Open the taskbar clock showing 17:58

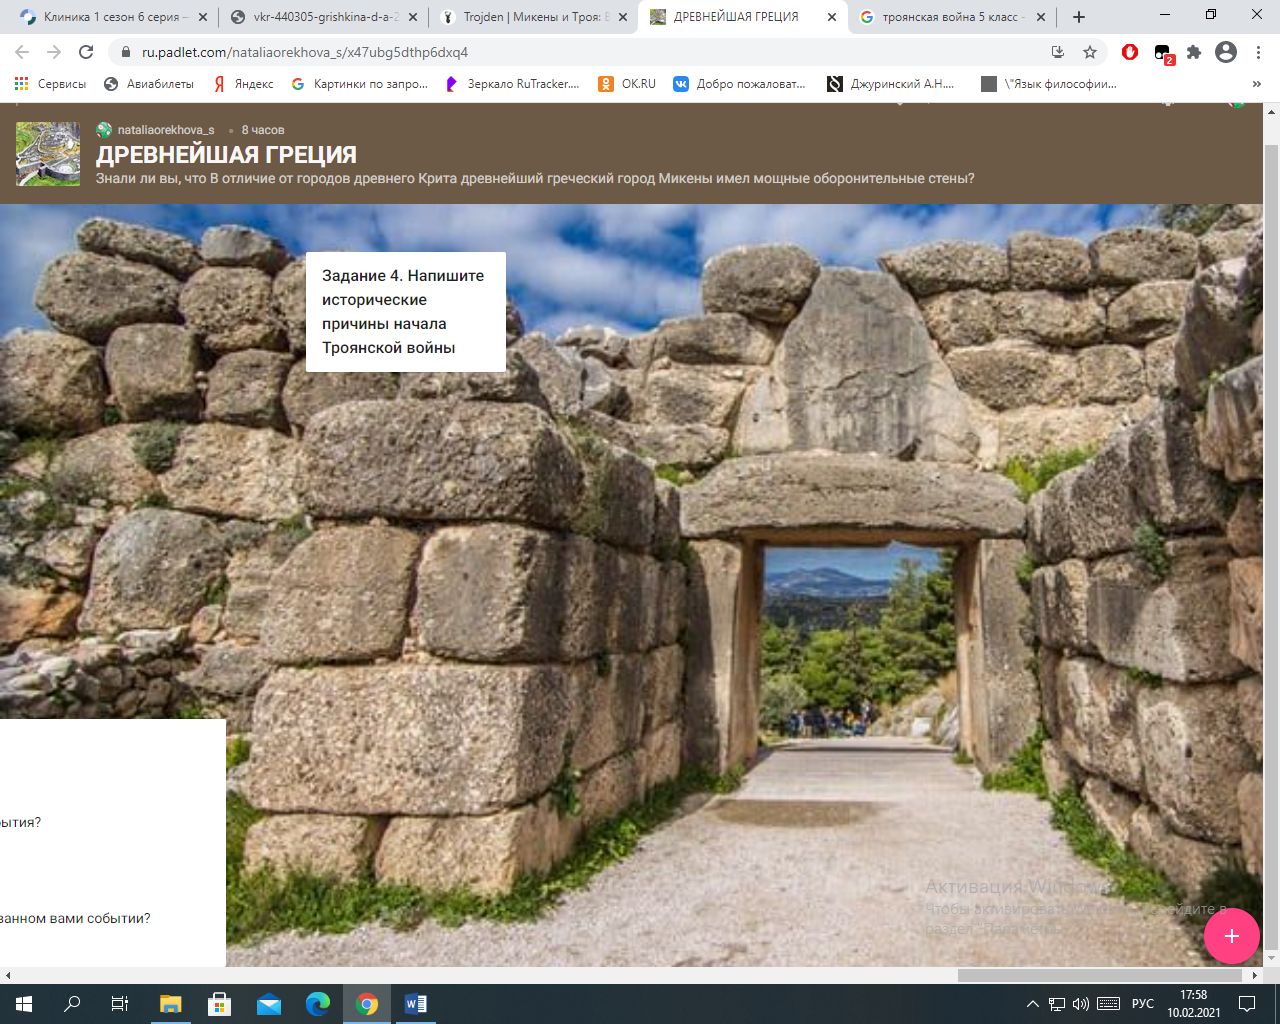click(x=1193, y=1004)
